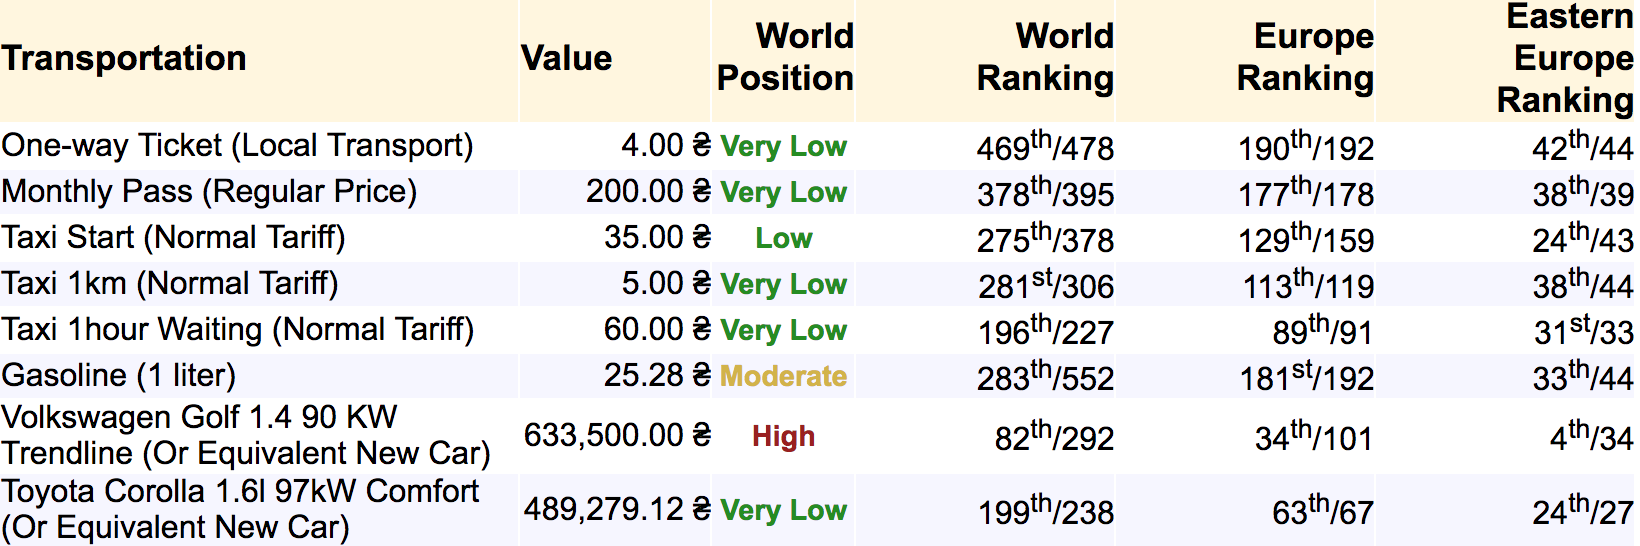Viewport: 1640px width, 546px height.
Task: Click the 283th/552 world ranking
Action: point(1045,377)
